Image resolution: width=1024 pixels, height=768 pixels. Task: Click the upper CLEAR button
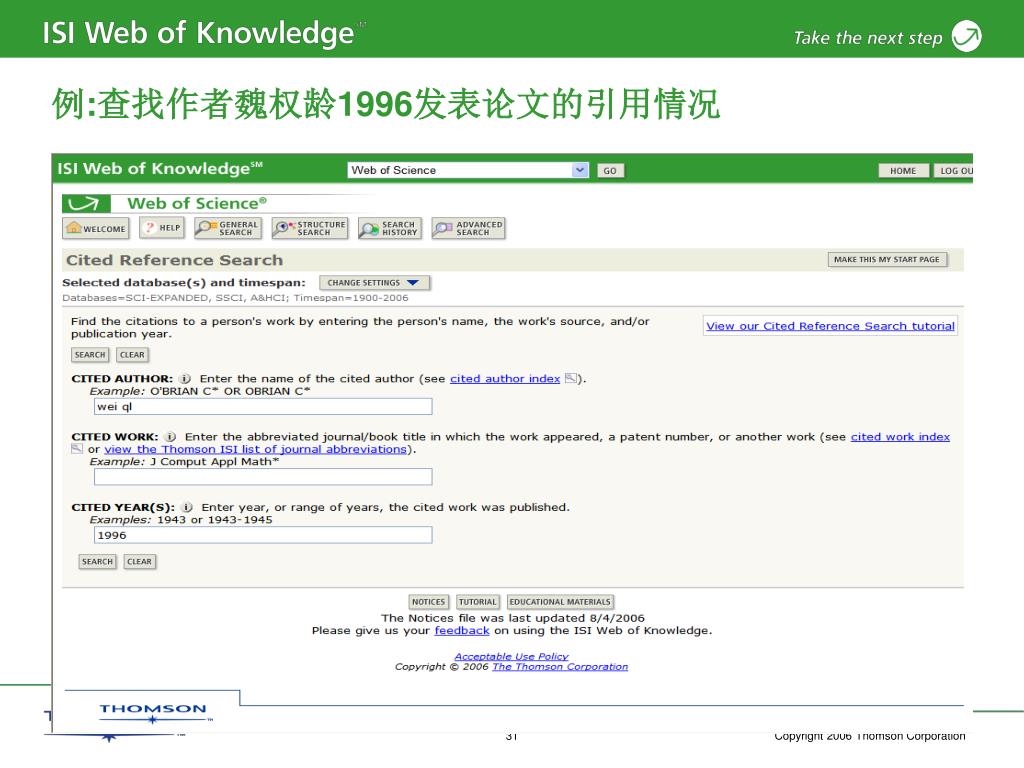(x=132, y=355)
